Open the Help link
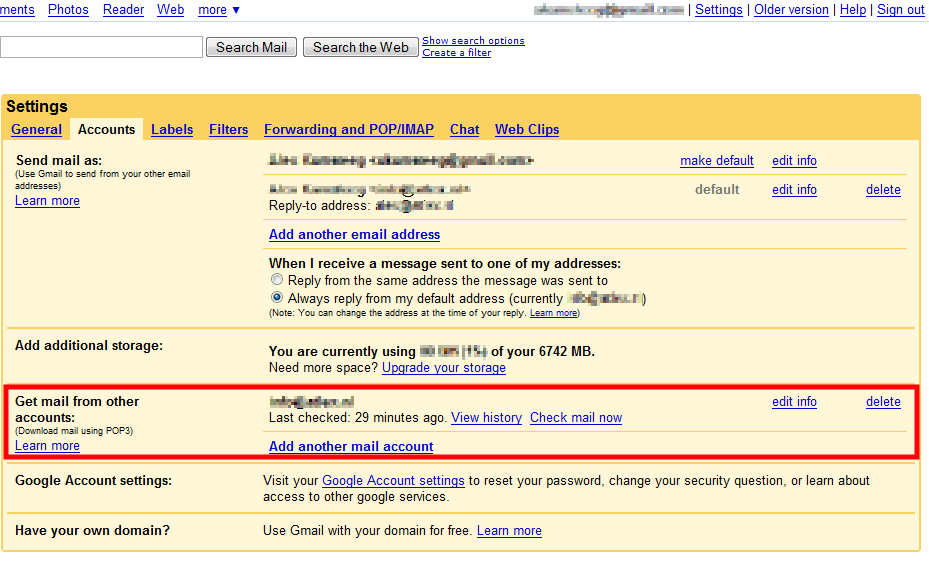Screen dimensions: 929x564 click(853, 9)
